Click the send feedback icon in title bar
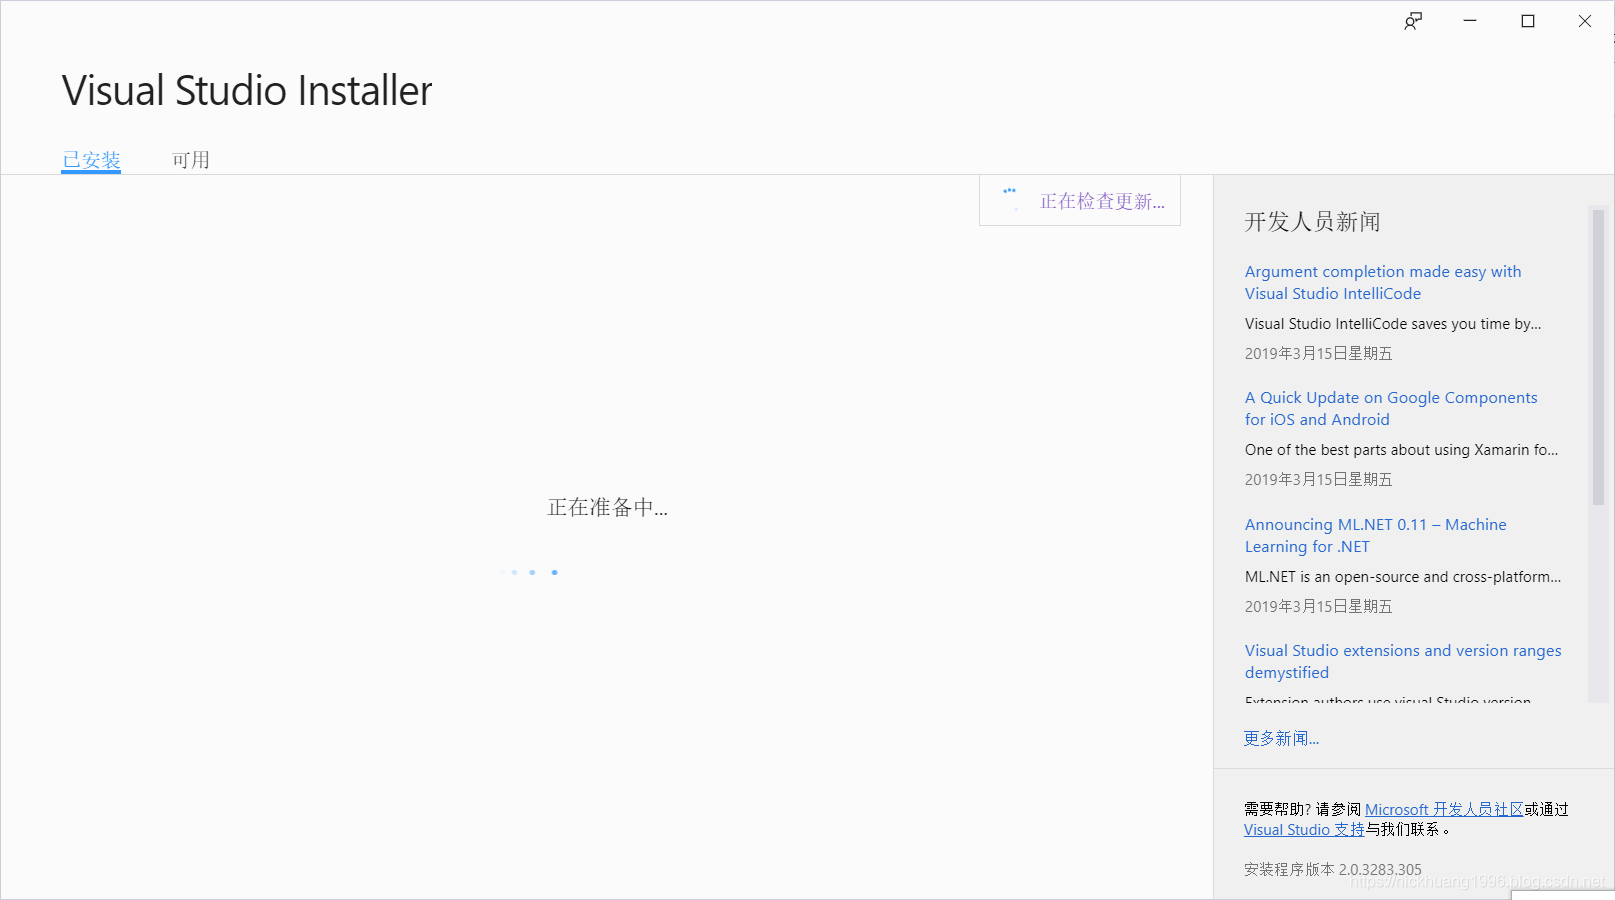Screen dimensions: 1615x900 click(1413, 20)
